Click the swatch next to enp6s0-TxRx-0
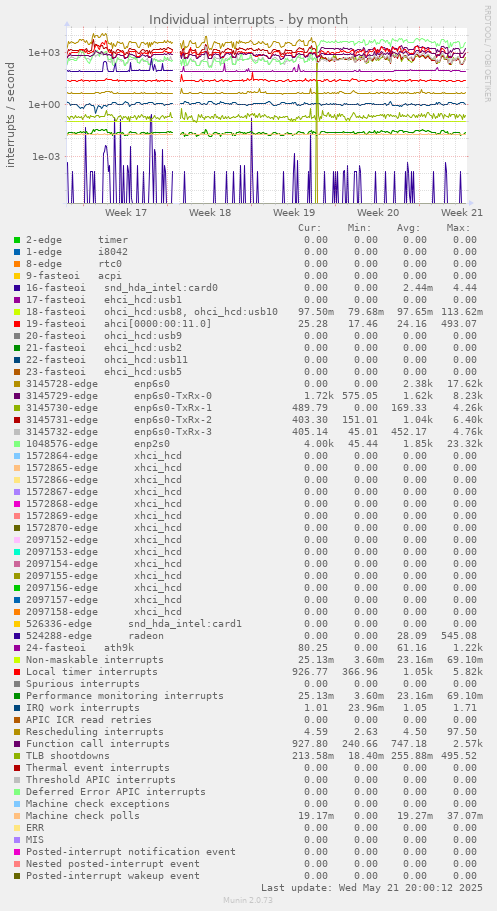This screenshot has height=911, width=497. click(x=17, y=396)
